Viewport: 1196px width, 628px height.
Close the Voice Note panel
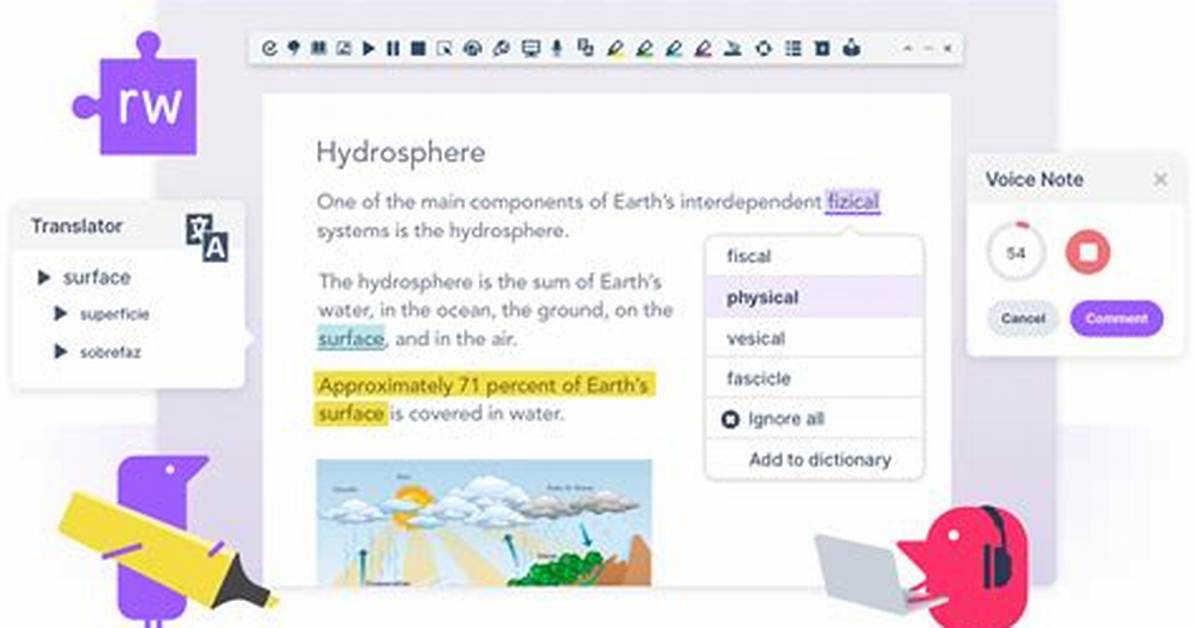click(x=1160, y=179)
